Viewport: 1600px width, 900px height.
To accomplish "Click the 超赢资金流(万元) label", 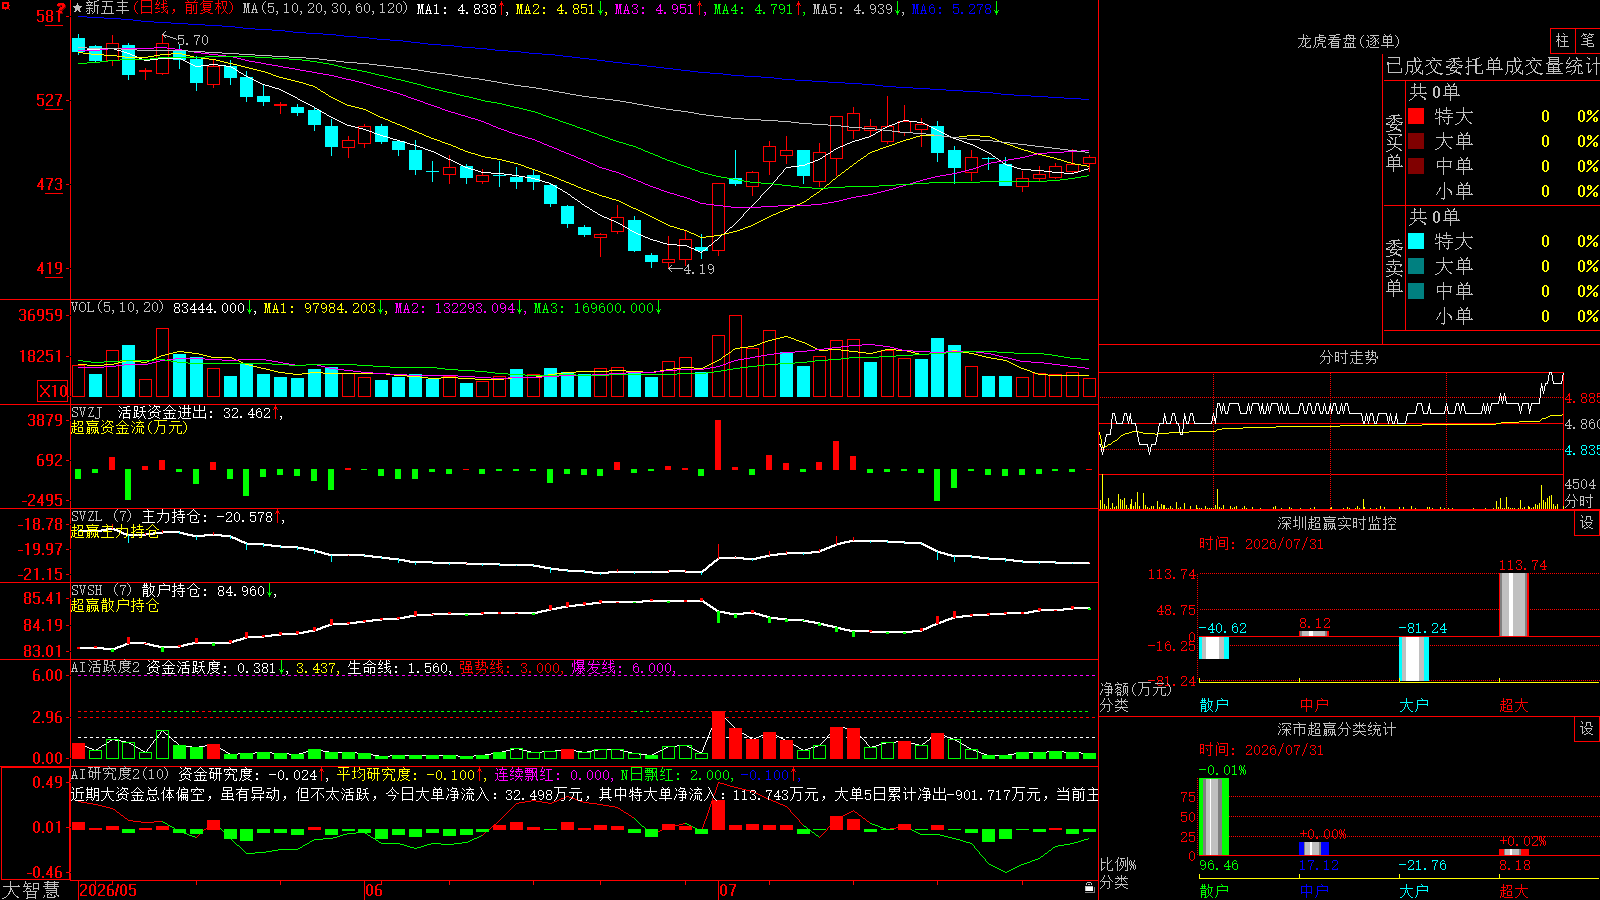I will click(x=129, y=427).
